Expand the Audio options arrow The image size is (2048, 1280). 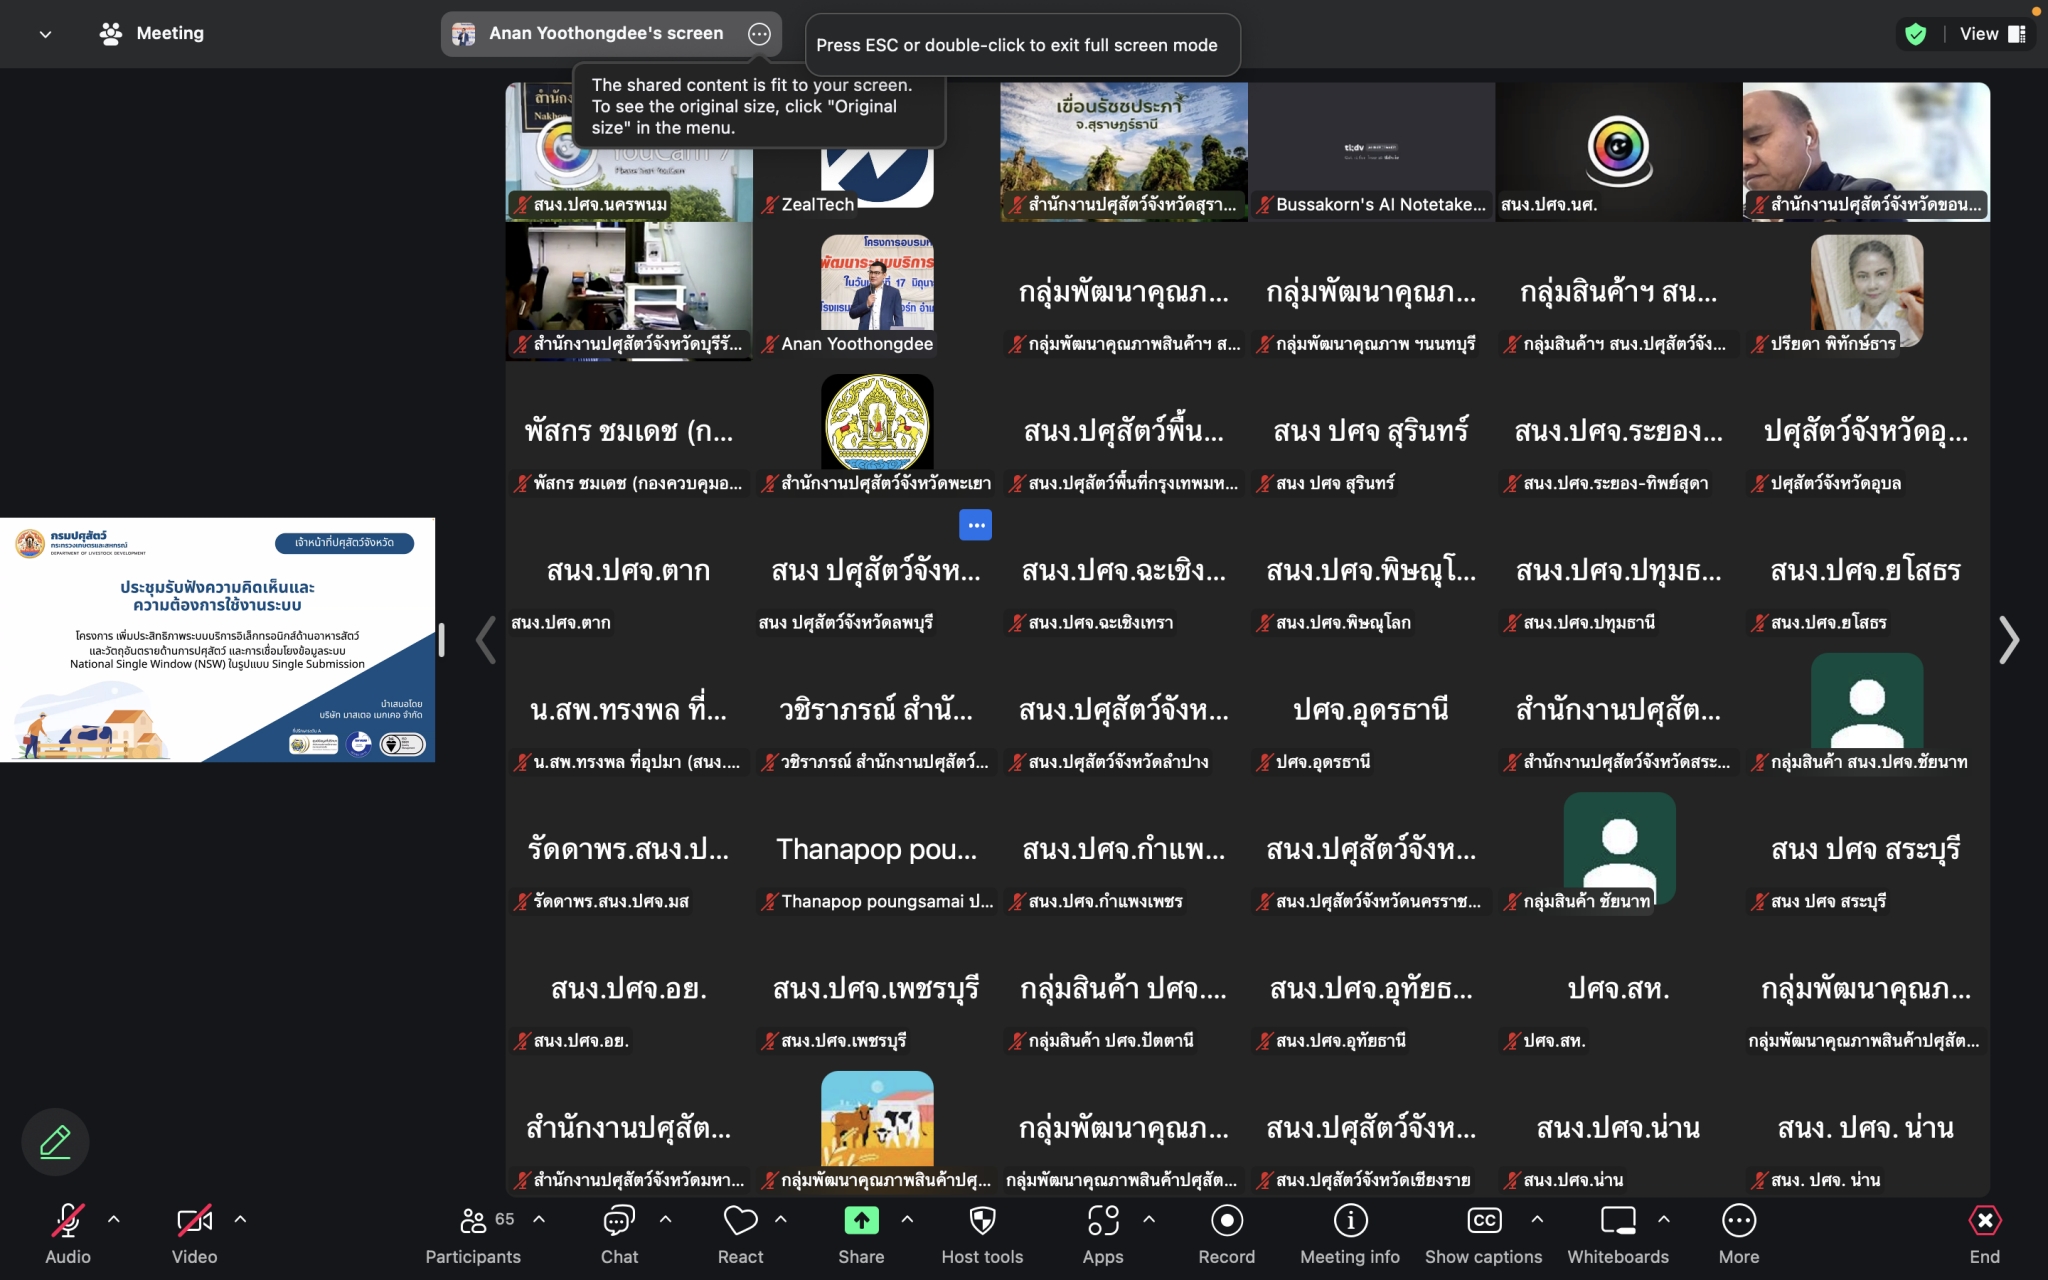(114, 1219)
